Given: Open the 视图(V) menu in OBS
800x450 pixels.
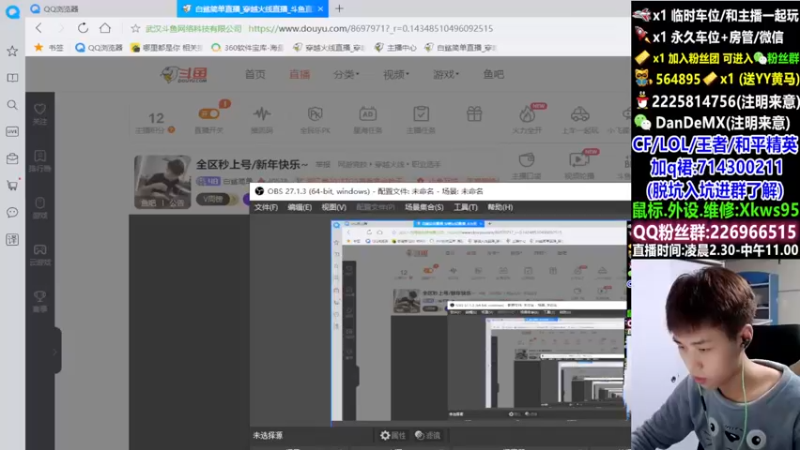Looking at the screenshot, I should click(334, 207).
